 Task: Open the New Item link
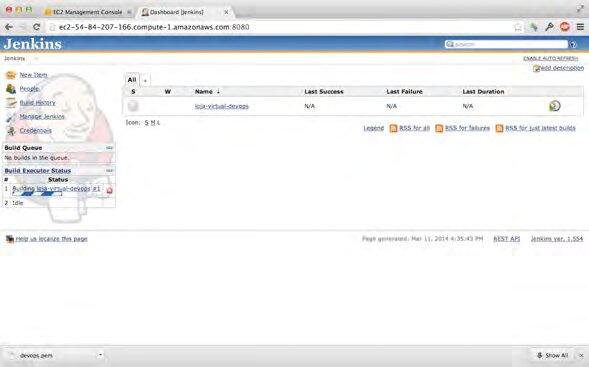coord(33,75)
